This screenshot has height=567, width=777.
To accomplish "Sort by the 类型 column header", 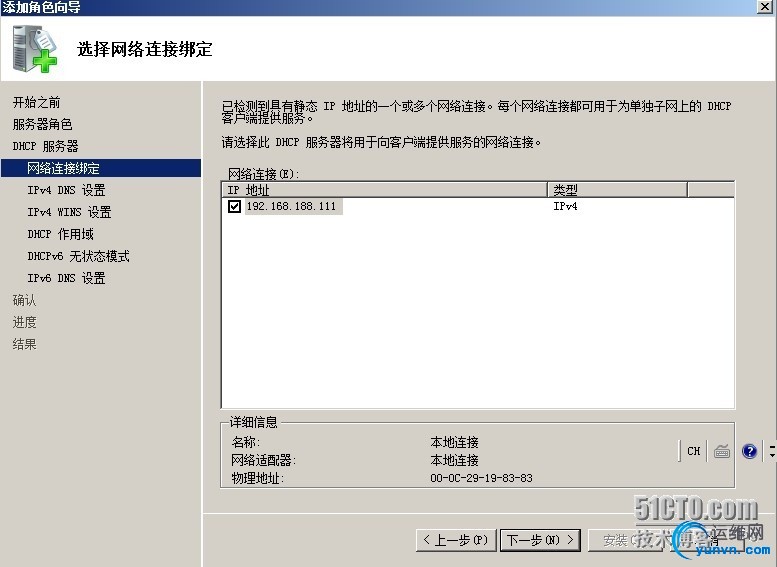I will click(x=617, y=190).
